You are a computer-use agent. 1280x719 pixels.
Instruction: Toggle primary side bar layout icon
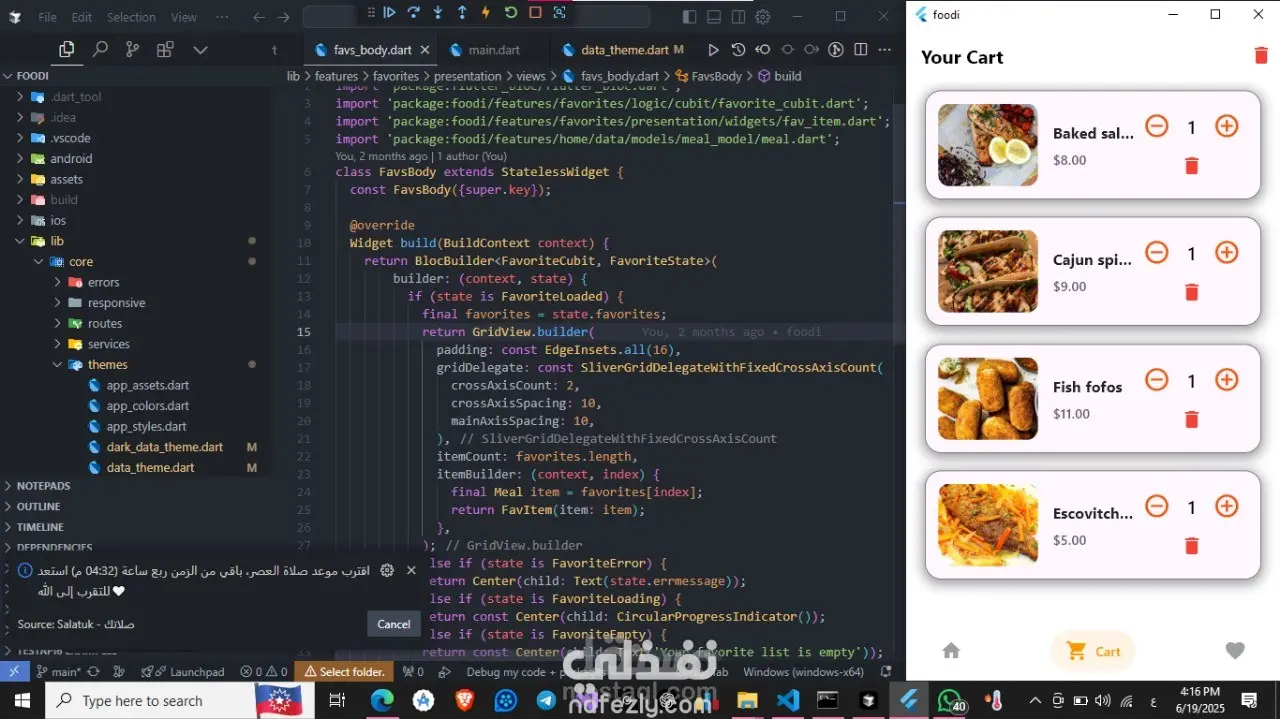tap(690, 16)
